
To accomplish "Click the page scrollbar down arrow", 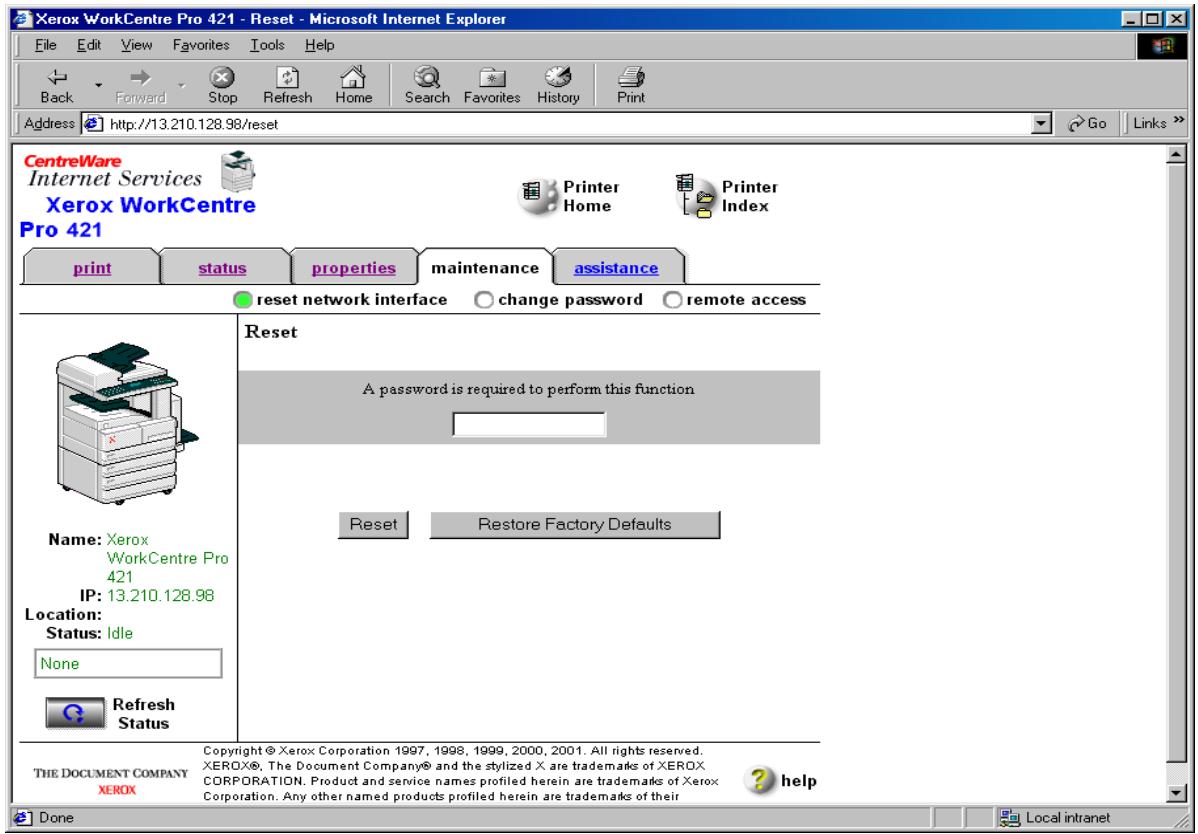I will tap(1176, 794).
